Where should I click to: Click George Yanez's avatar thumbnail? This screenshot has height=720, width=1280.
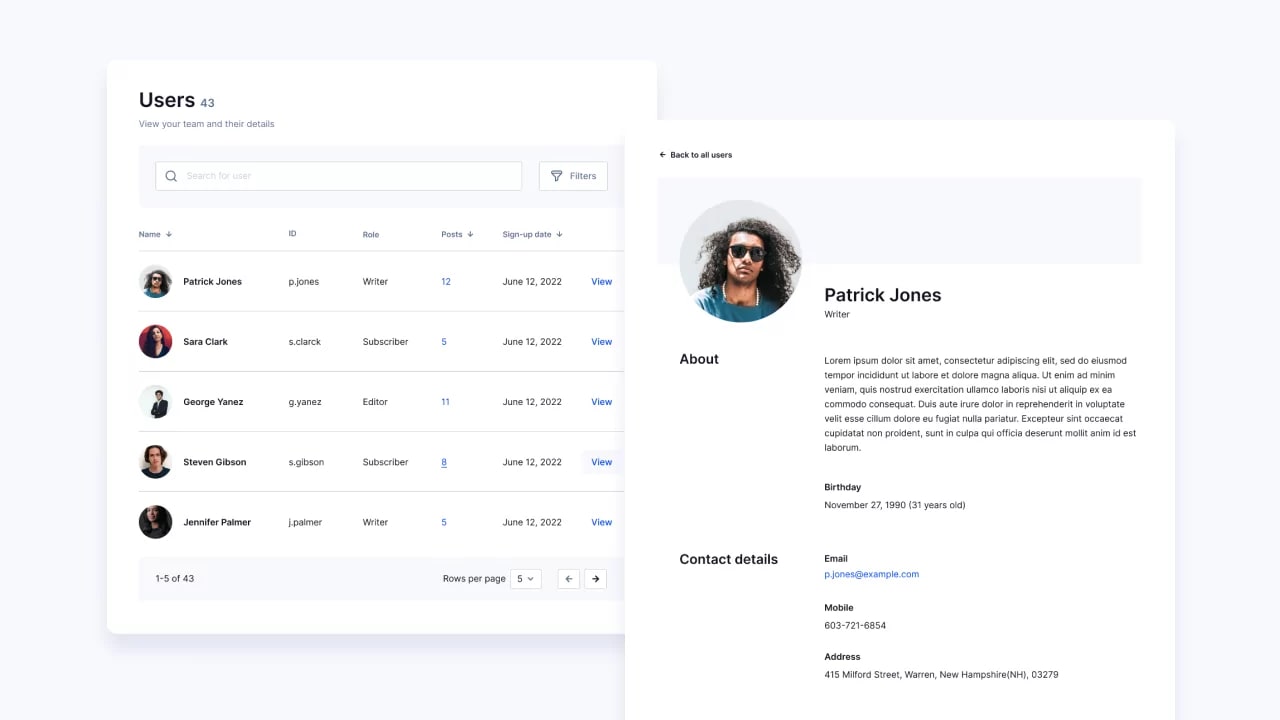tap(155, 402)
